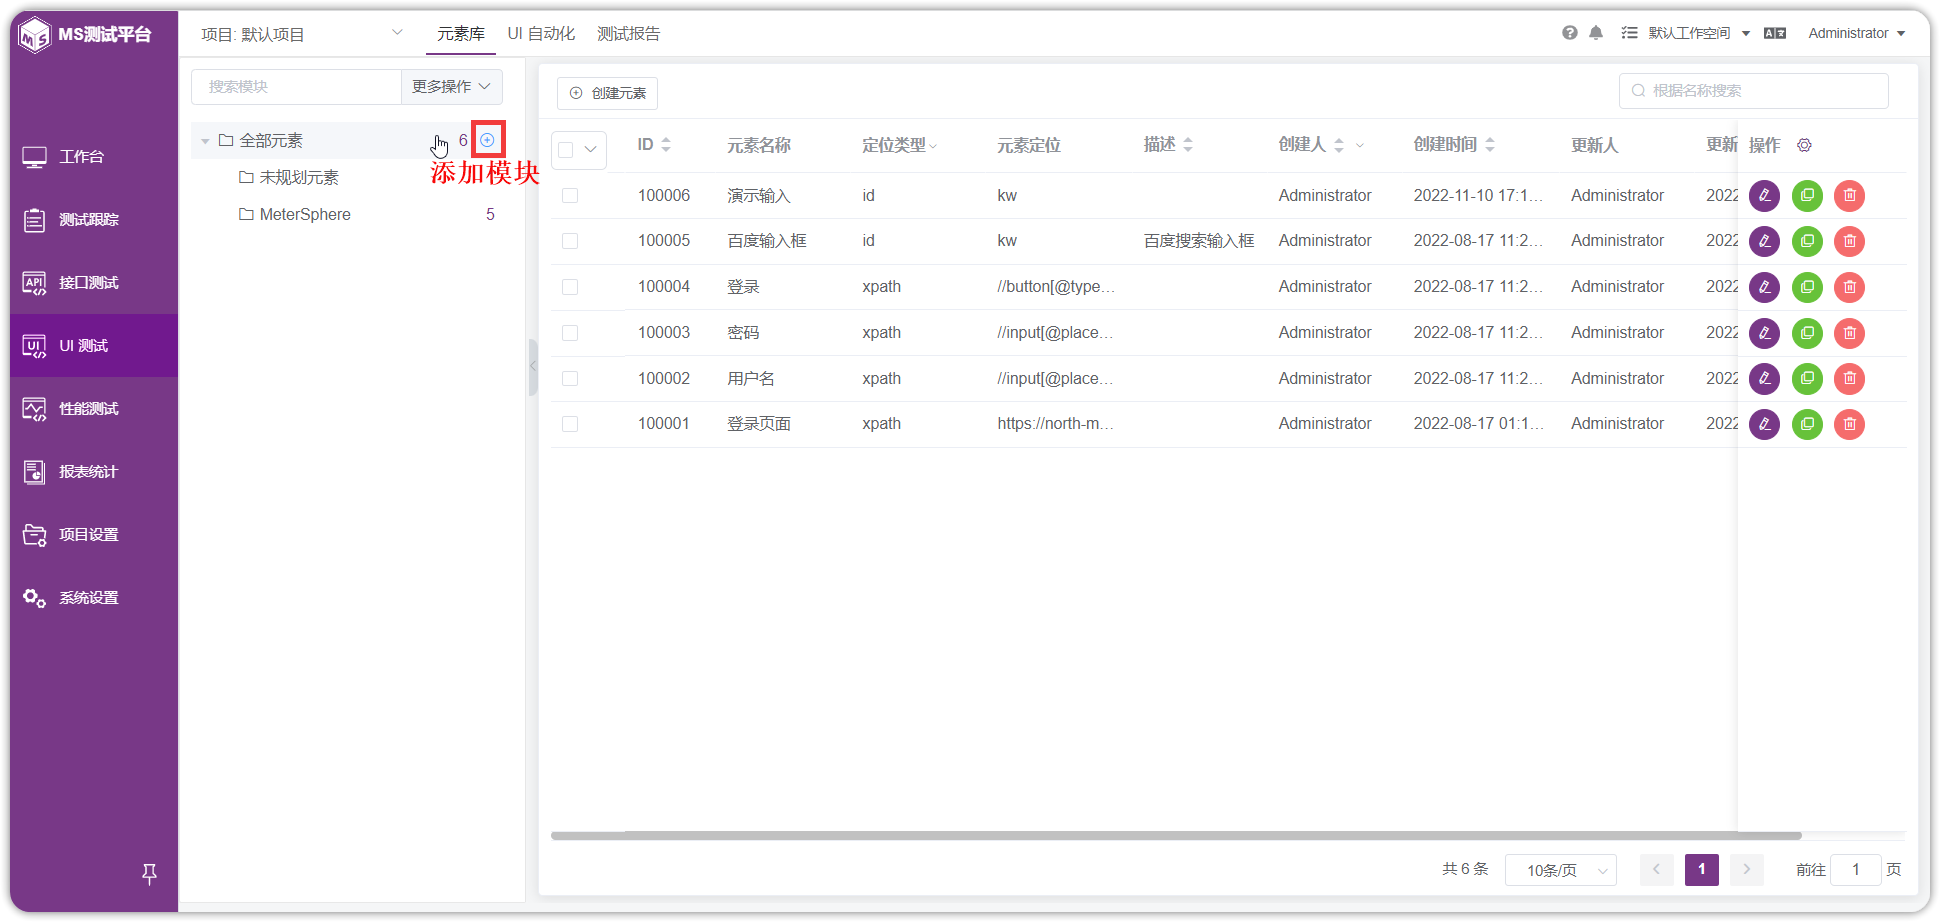Click the 创建元素 button
The image size is (1940, 922).
pyautogui.click(x=606, y=92)
